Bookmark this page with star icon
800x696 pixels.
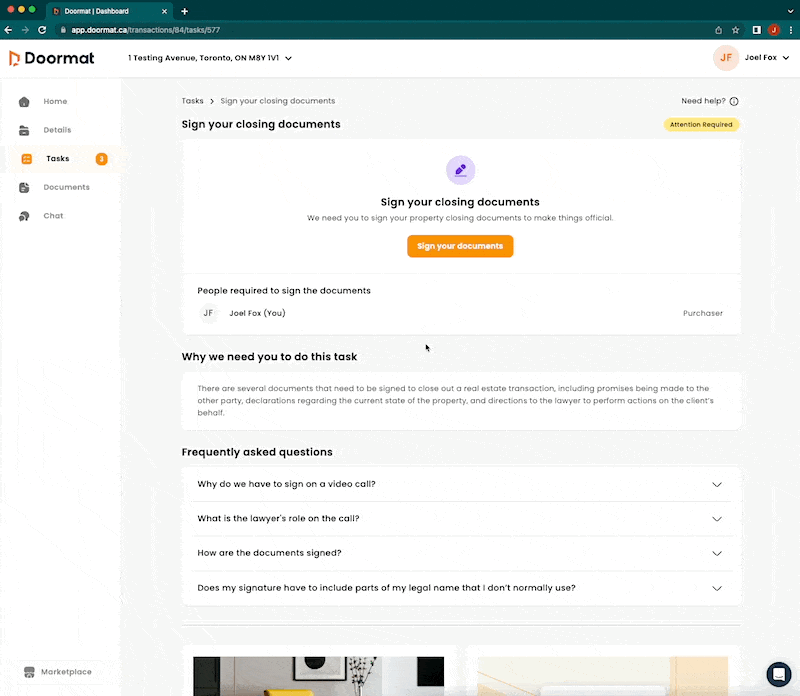736,30
